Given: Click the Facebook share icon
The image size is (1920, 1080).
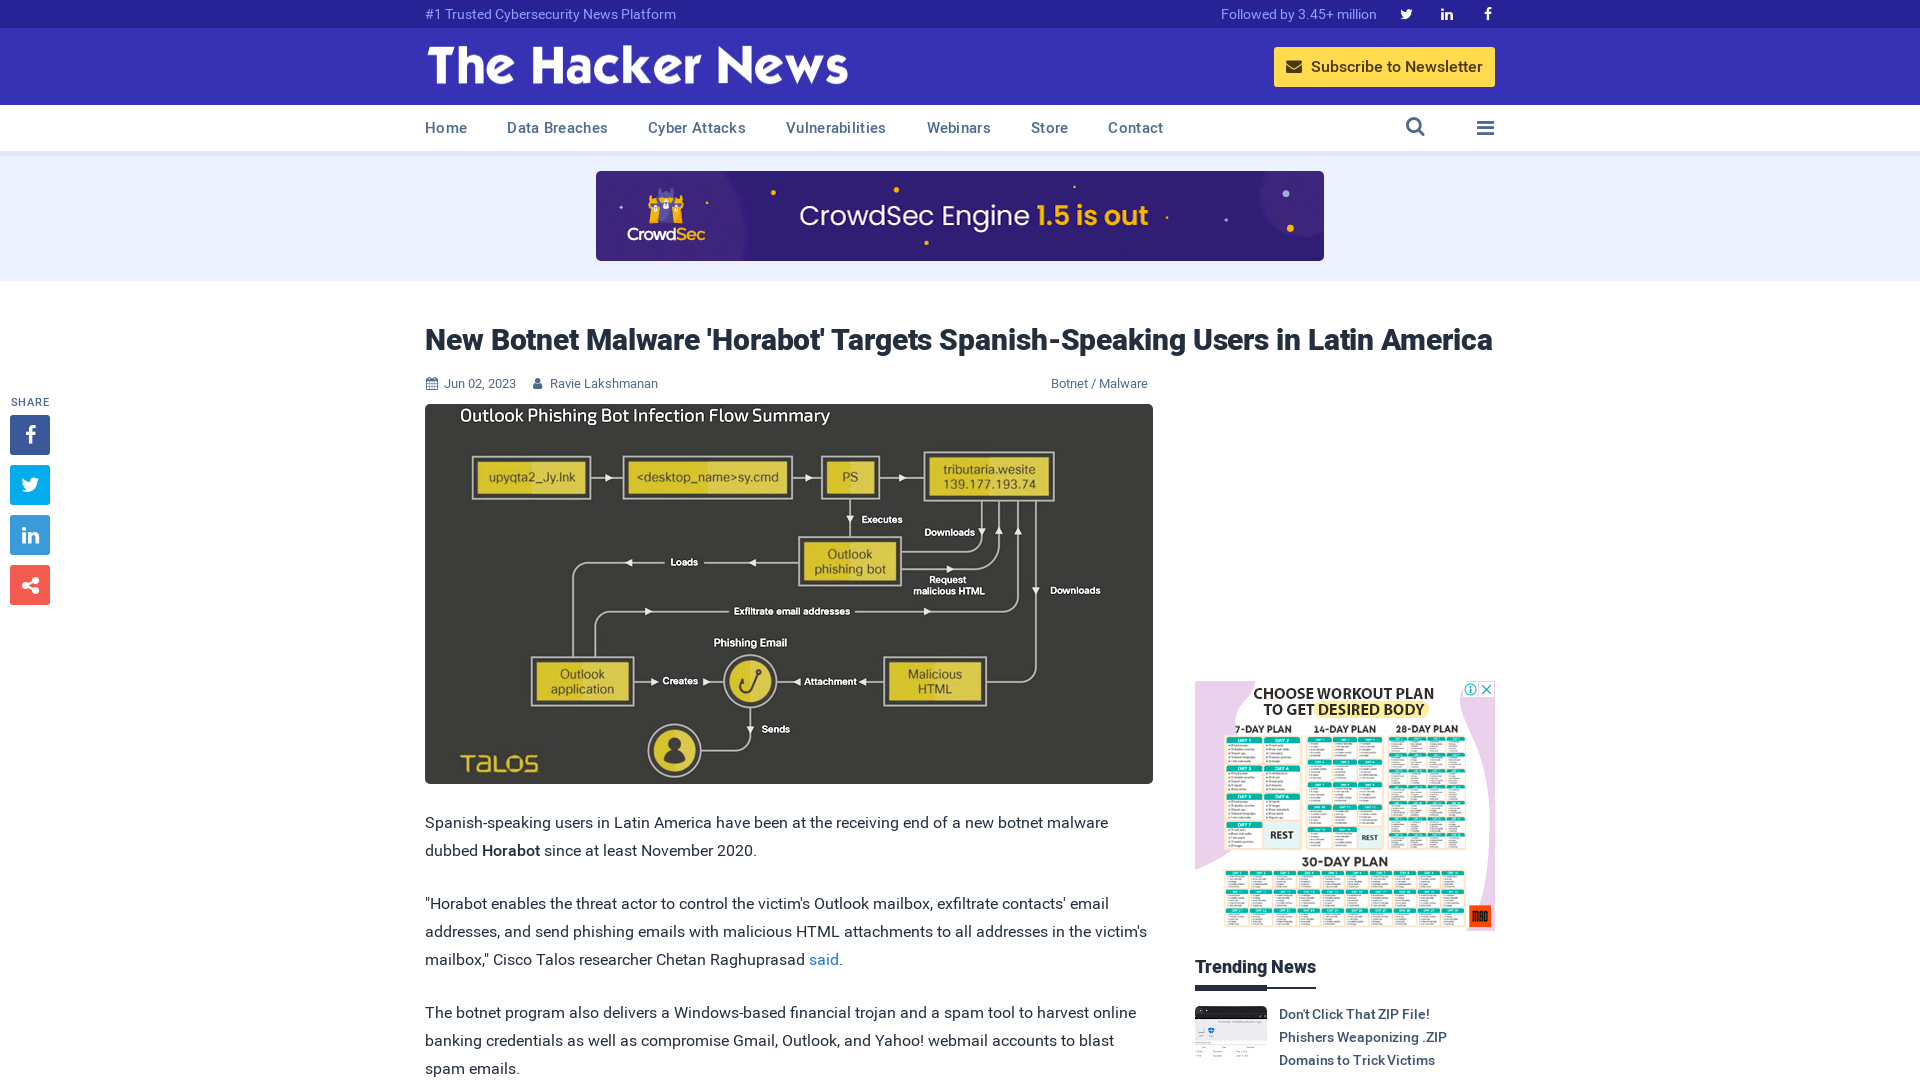Looking at the screenshot, I should click(x=29, y=434).
